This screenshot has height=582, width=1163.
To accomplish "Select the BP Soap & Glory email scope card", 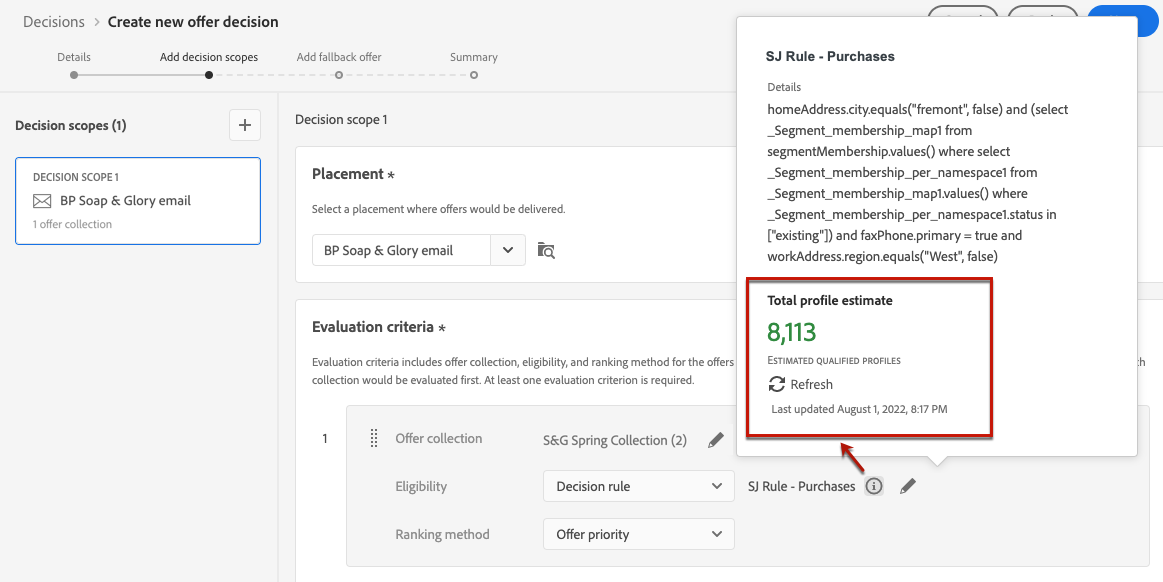I will [x=138, y=201].
